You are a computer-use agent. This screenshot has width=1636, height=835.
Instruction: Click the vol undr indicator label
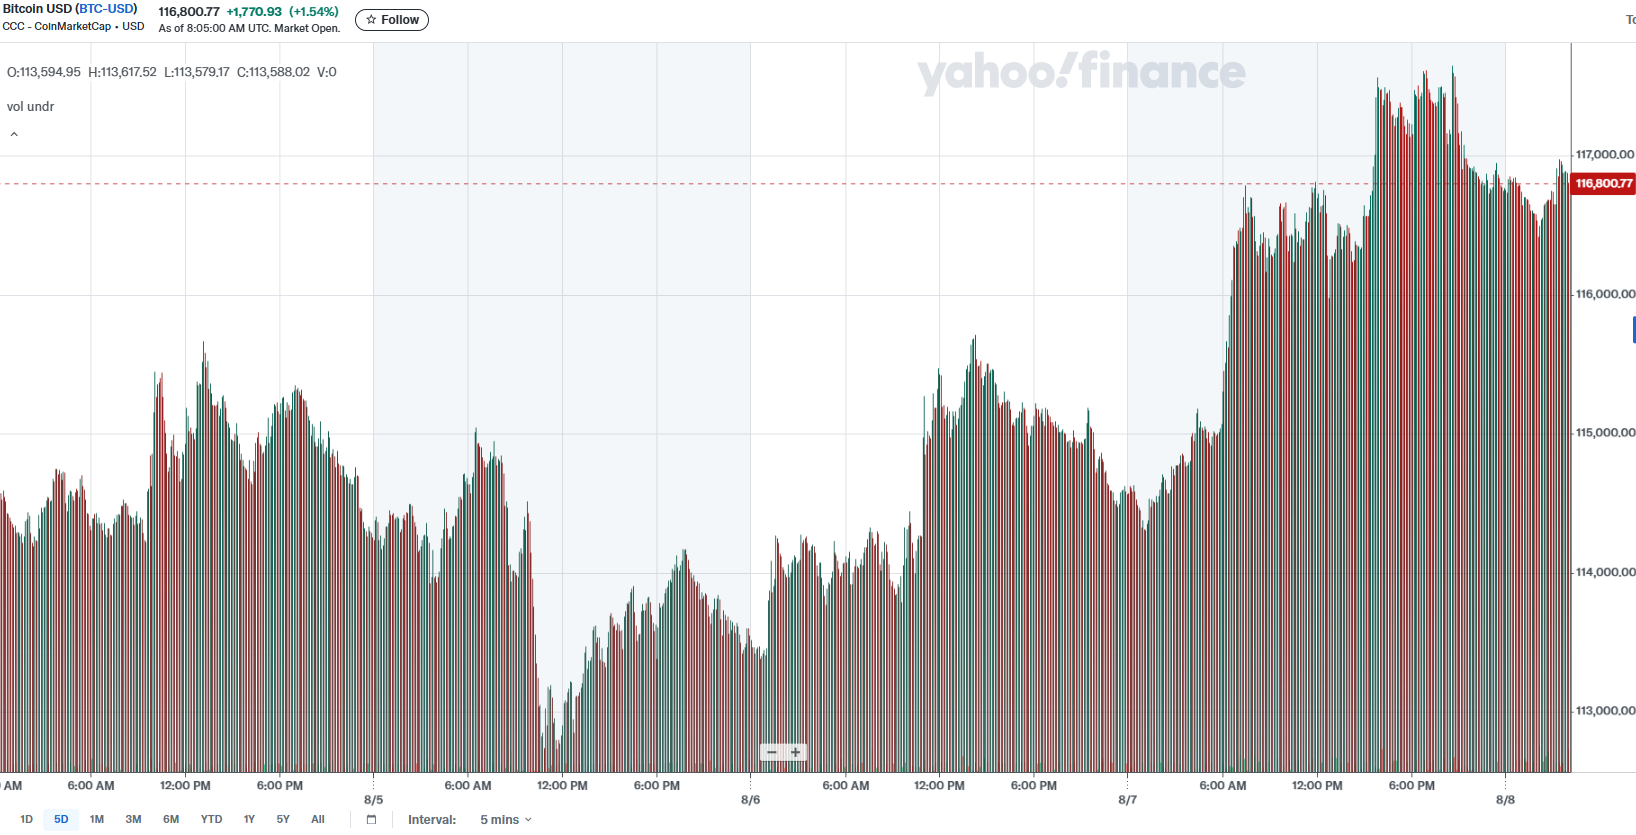29,106
